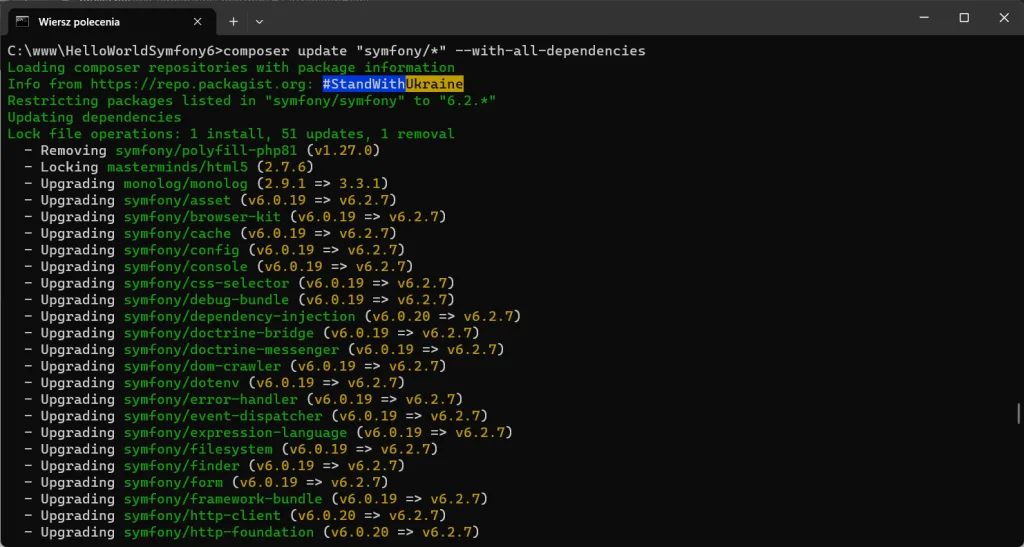This screenshot has width=1024, height=547.
Task: Click symfony/console package name
Action: coord(185,267)
